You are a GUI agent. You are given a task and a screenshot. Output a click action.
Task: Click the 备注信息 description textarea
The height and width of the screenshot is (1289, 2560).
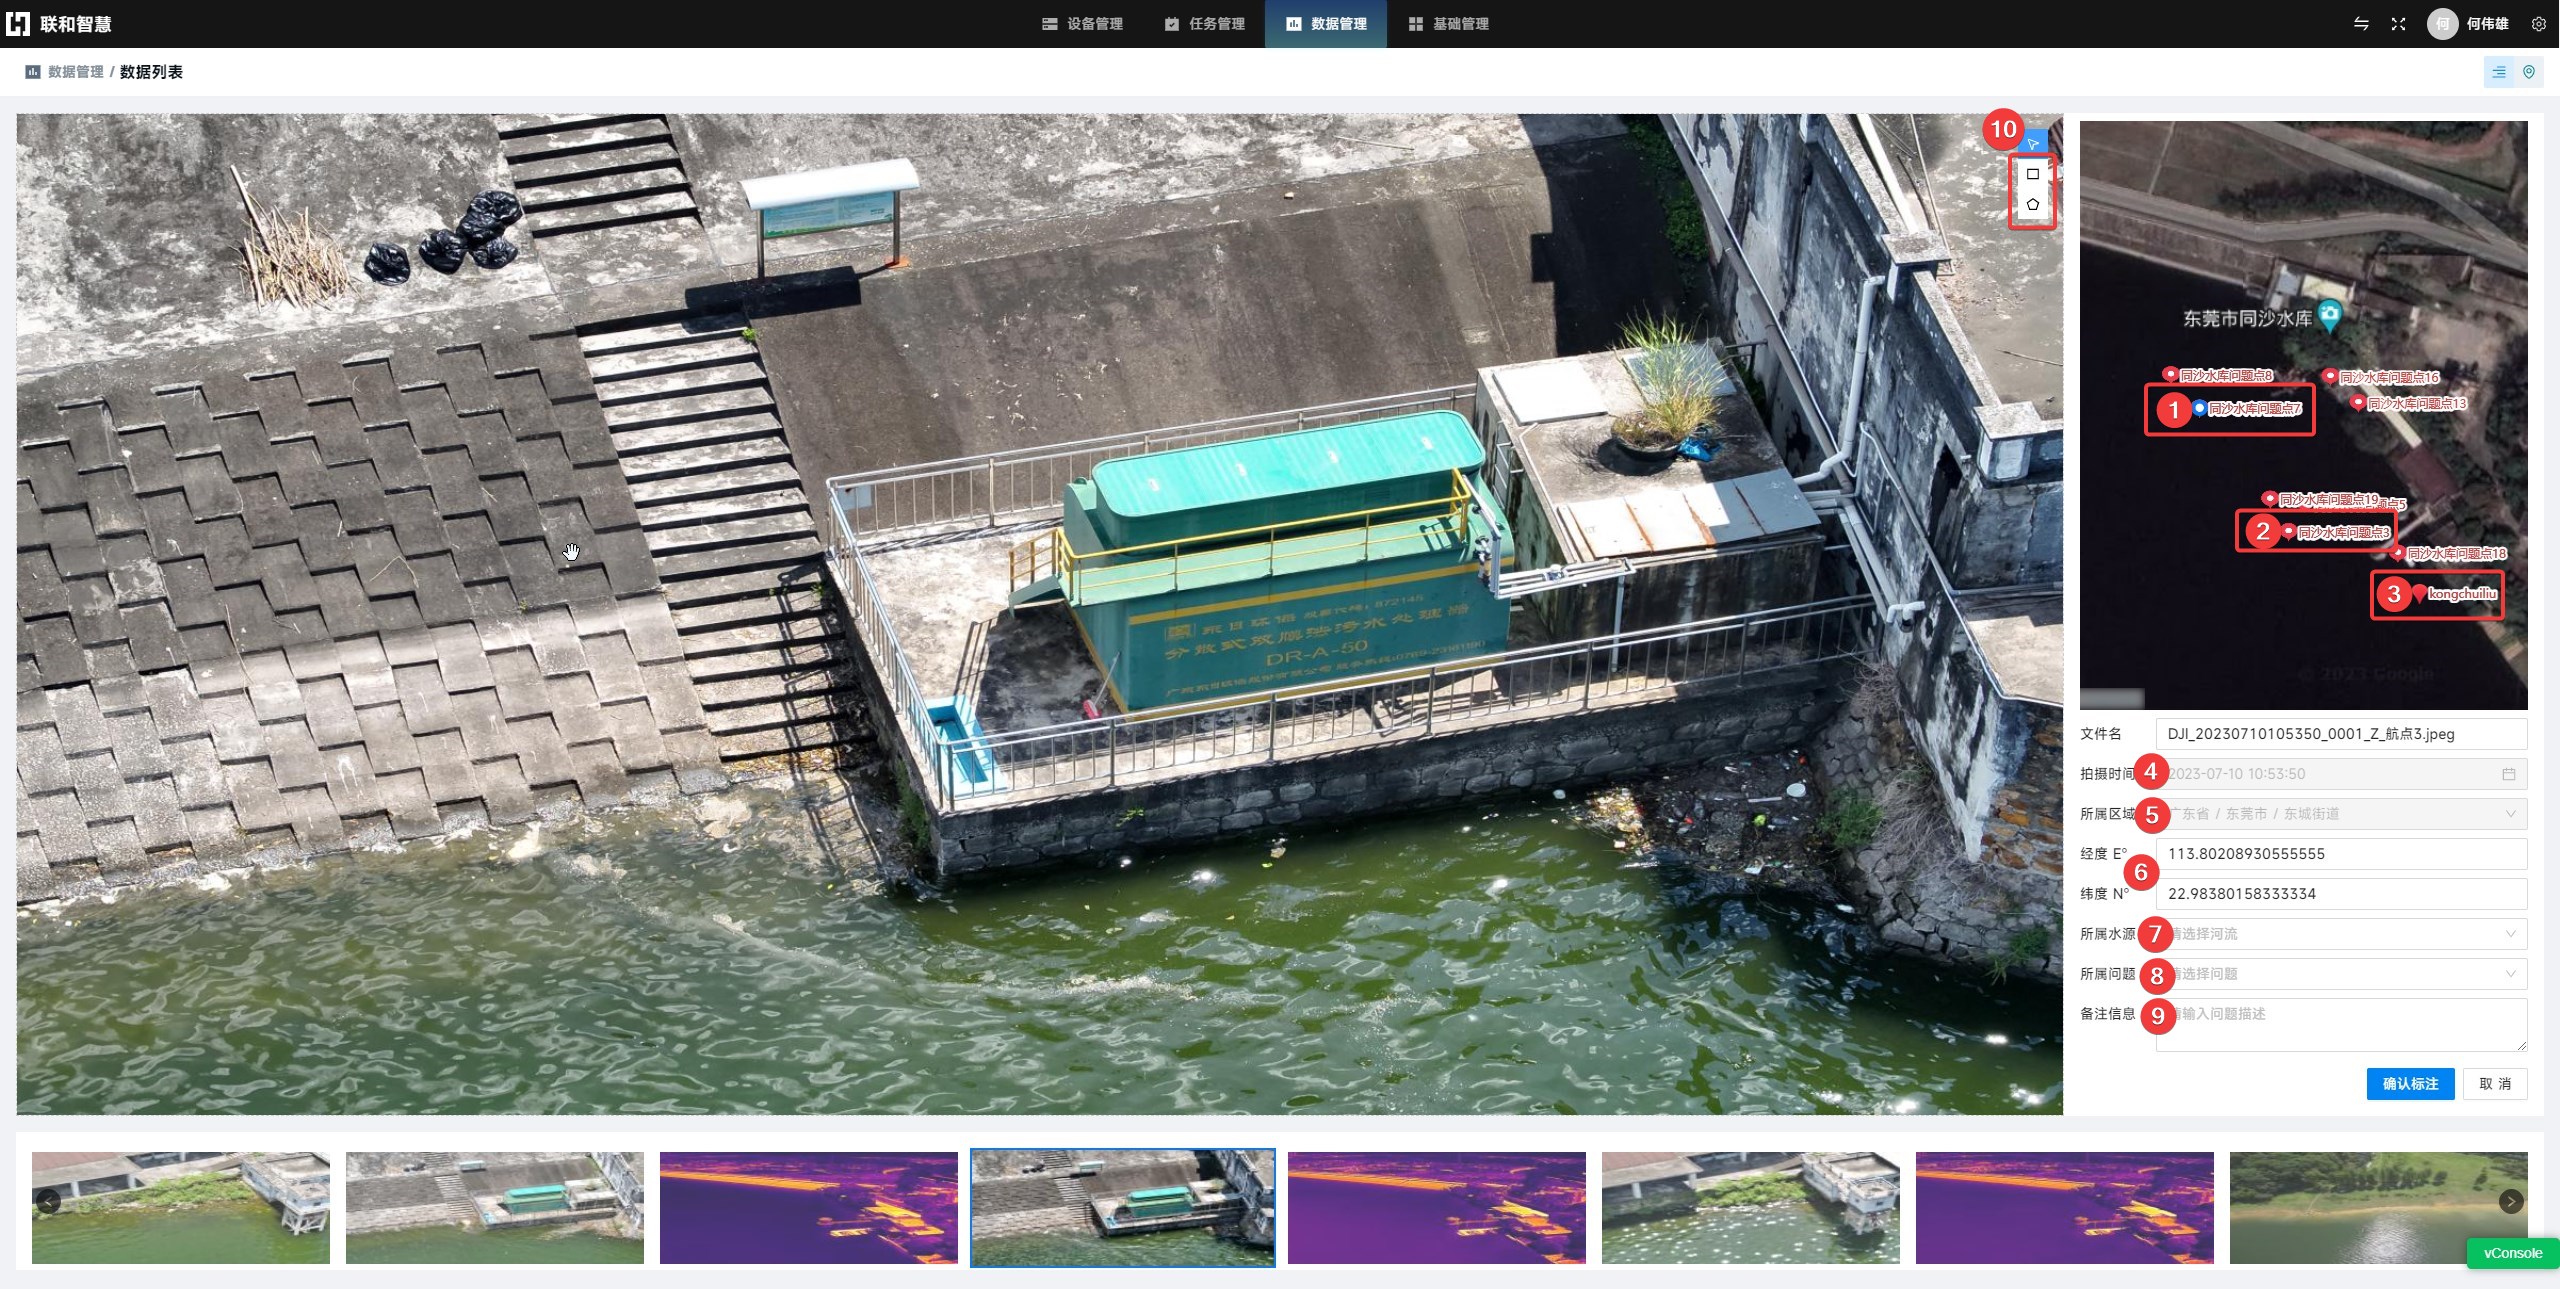click(x=2341, y=1025)
